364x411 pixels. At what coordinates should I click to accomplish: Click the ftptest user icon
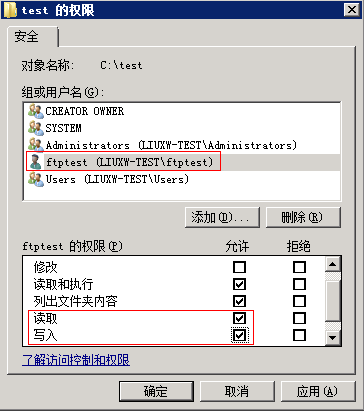tap(36, 162)
